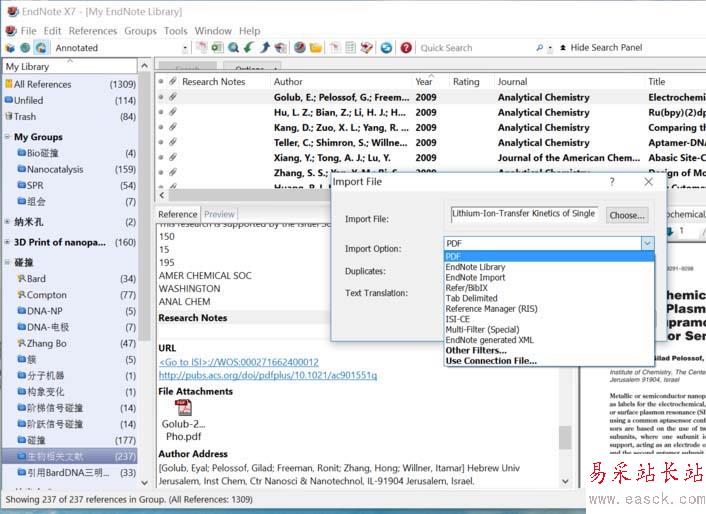Click the Format Bibliography toolbar icon

pos(350,47)
